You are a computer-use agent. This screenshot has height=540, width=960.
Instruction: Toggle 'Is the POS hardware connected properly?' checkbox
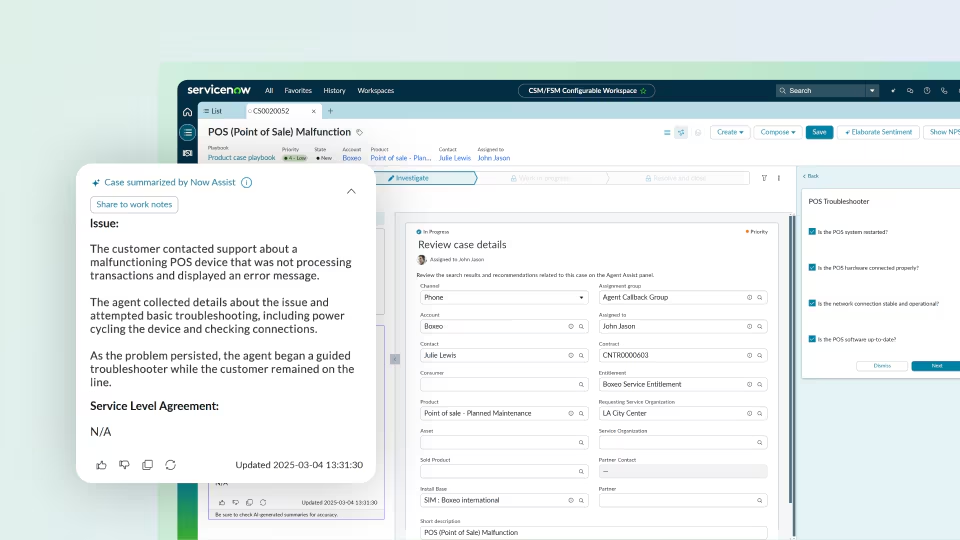[812, 268]
